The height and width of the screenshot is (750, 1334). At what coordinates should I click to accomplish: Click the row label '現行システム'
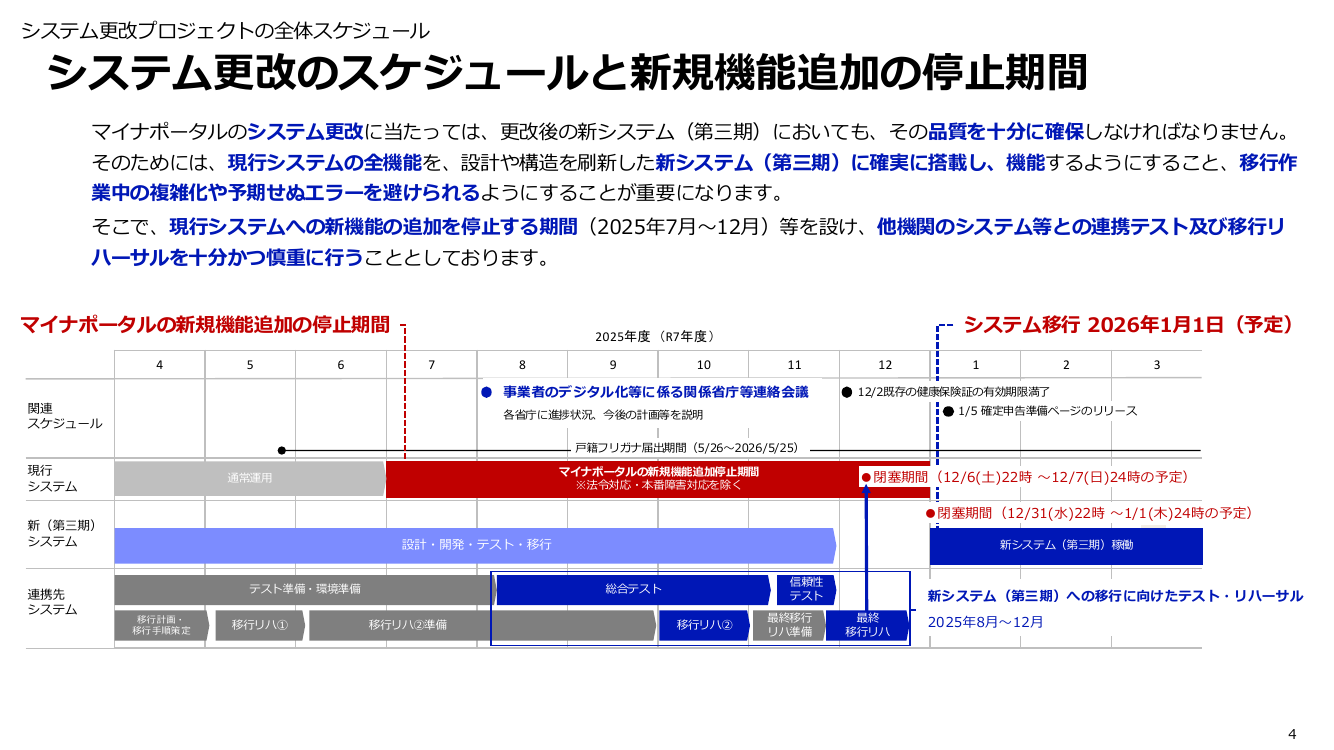[x=52, y=478]
